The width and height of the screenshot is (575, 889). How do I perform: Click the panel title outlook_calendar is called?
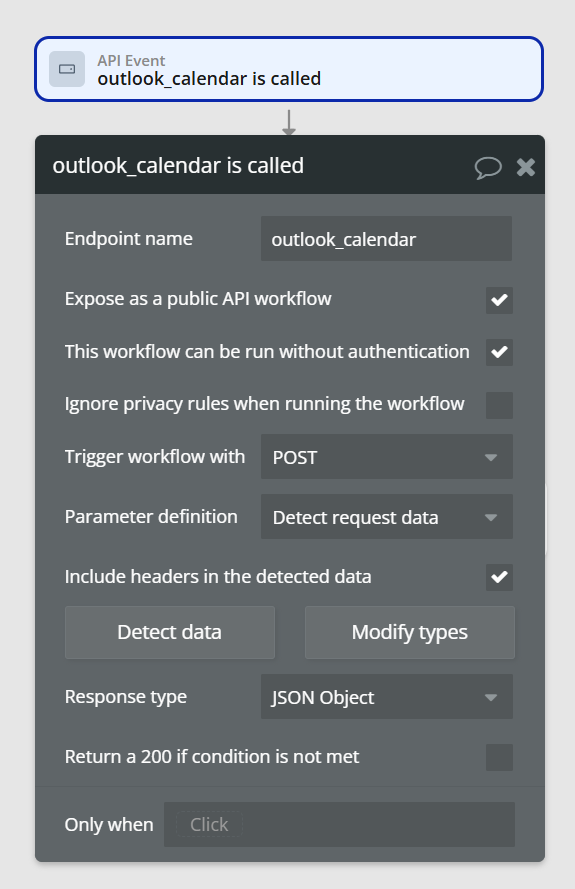click(178, 166)
